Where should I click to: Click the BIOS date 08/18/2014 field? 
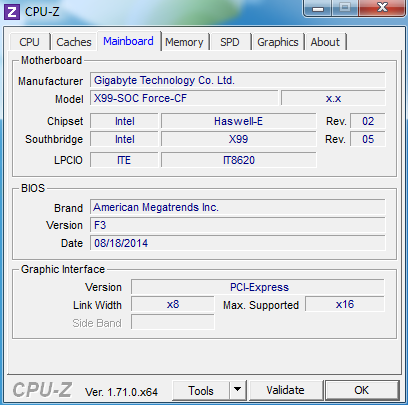(x=237, y=243)
